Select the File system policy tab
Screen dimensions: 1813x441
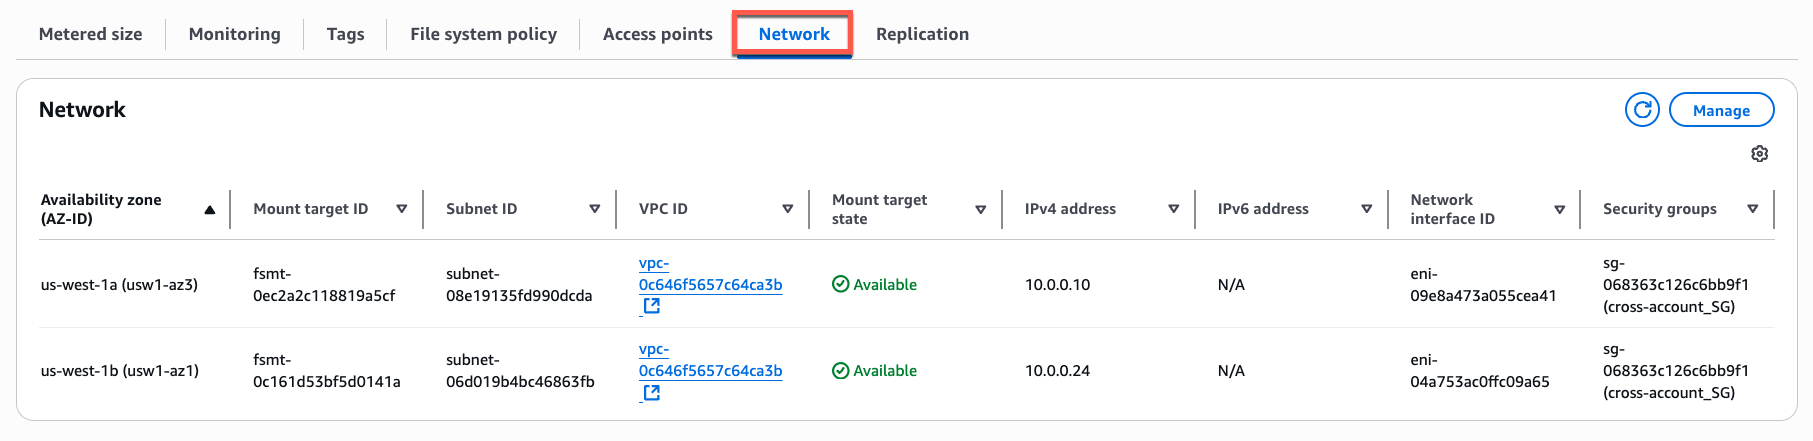483,34
